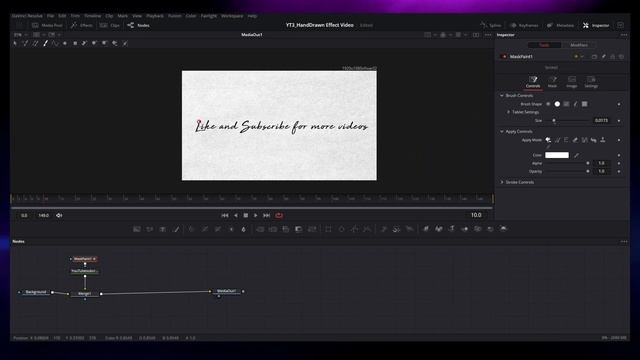Toggle the Nodes panel button
Image resolution: width=640 pixels, height=360 pixels.
coord(138,25)
